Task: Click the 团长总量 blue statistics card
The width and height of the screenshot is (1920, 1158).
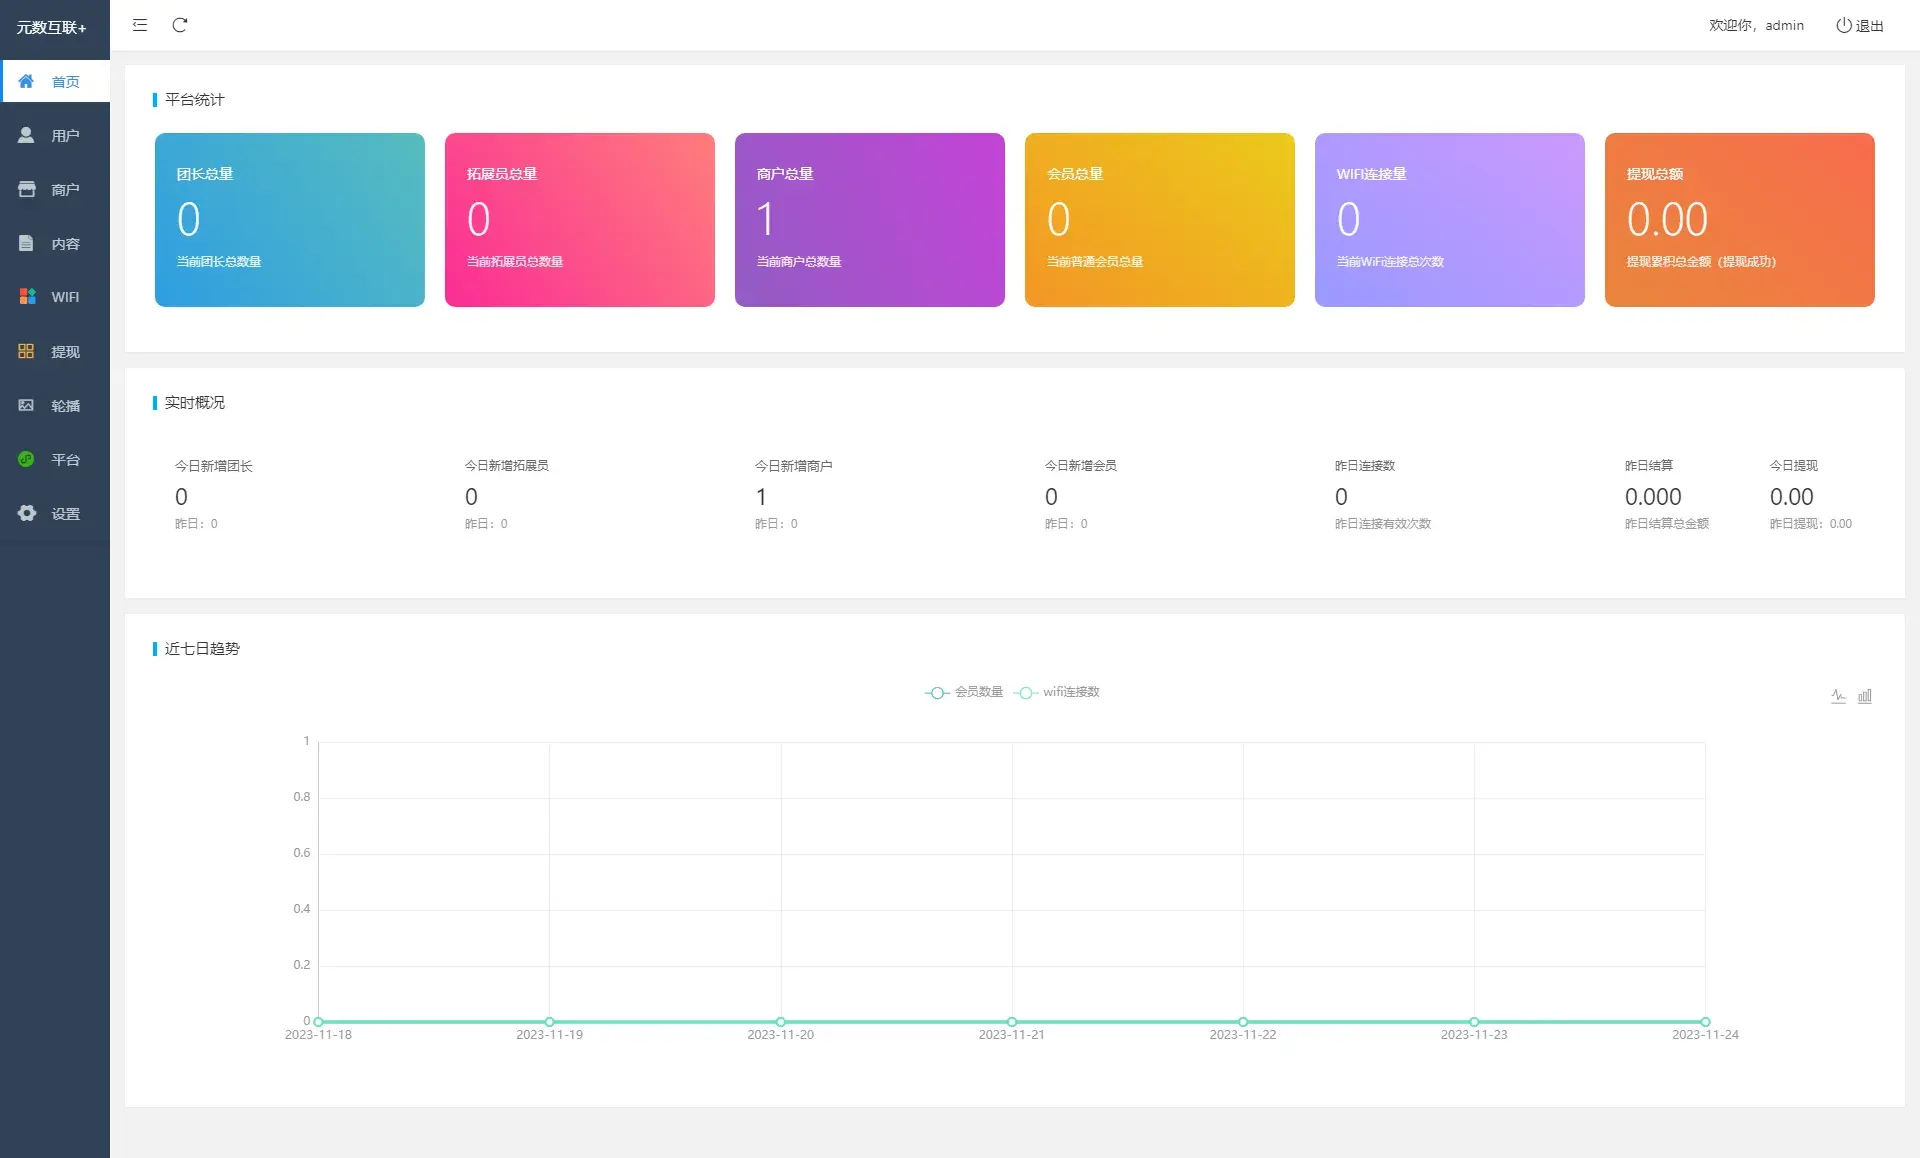Action: [x=290, y=220]
